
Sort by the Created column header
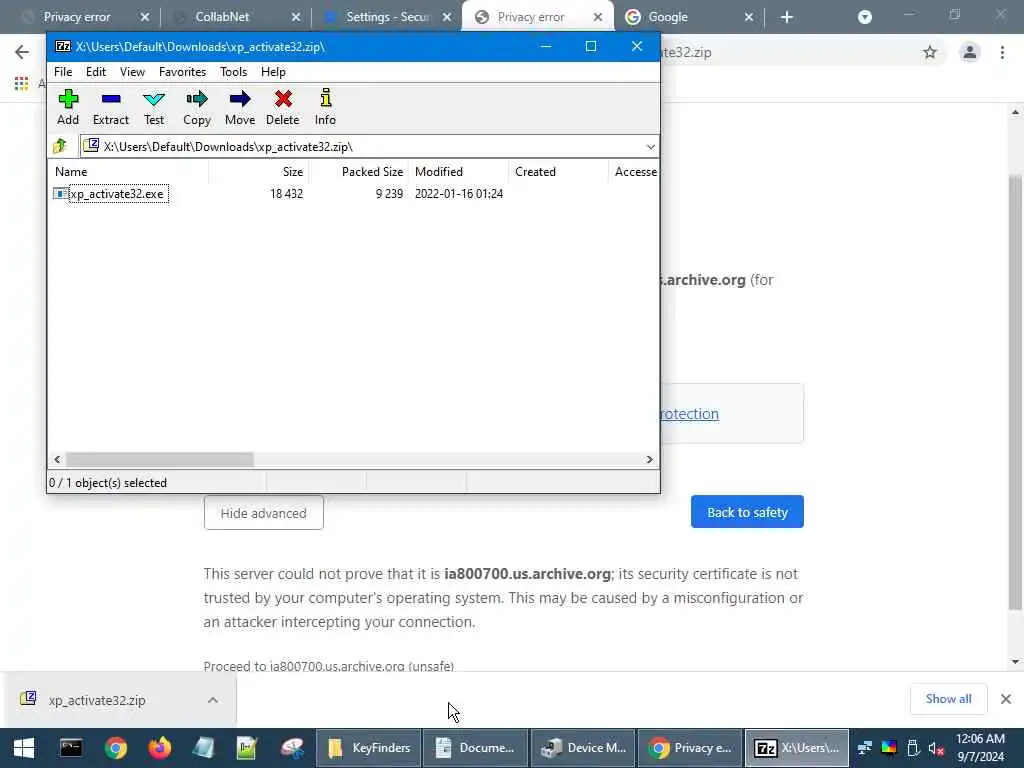pyautogui.click(x=558, y=172)
